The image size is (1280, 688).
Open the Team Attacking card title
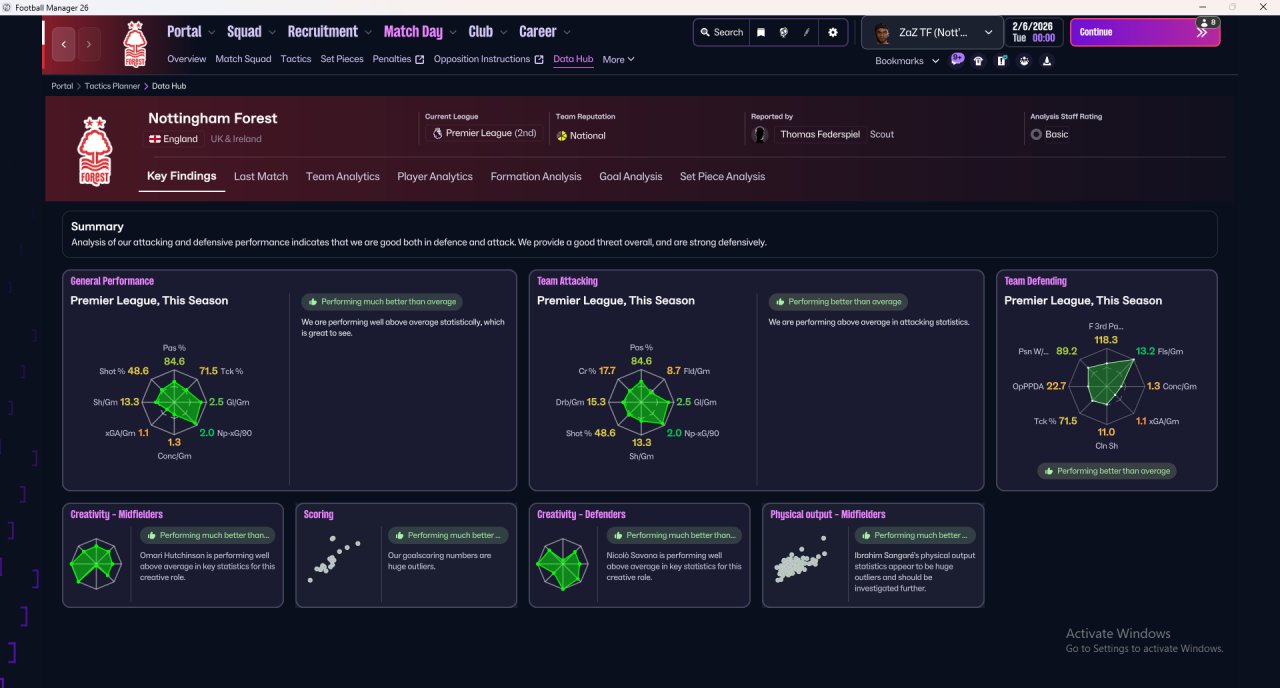point(567,281)
